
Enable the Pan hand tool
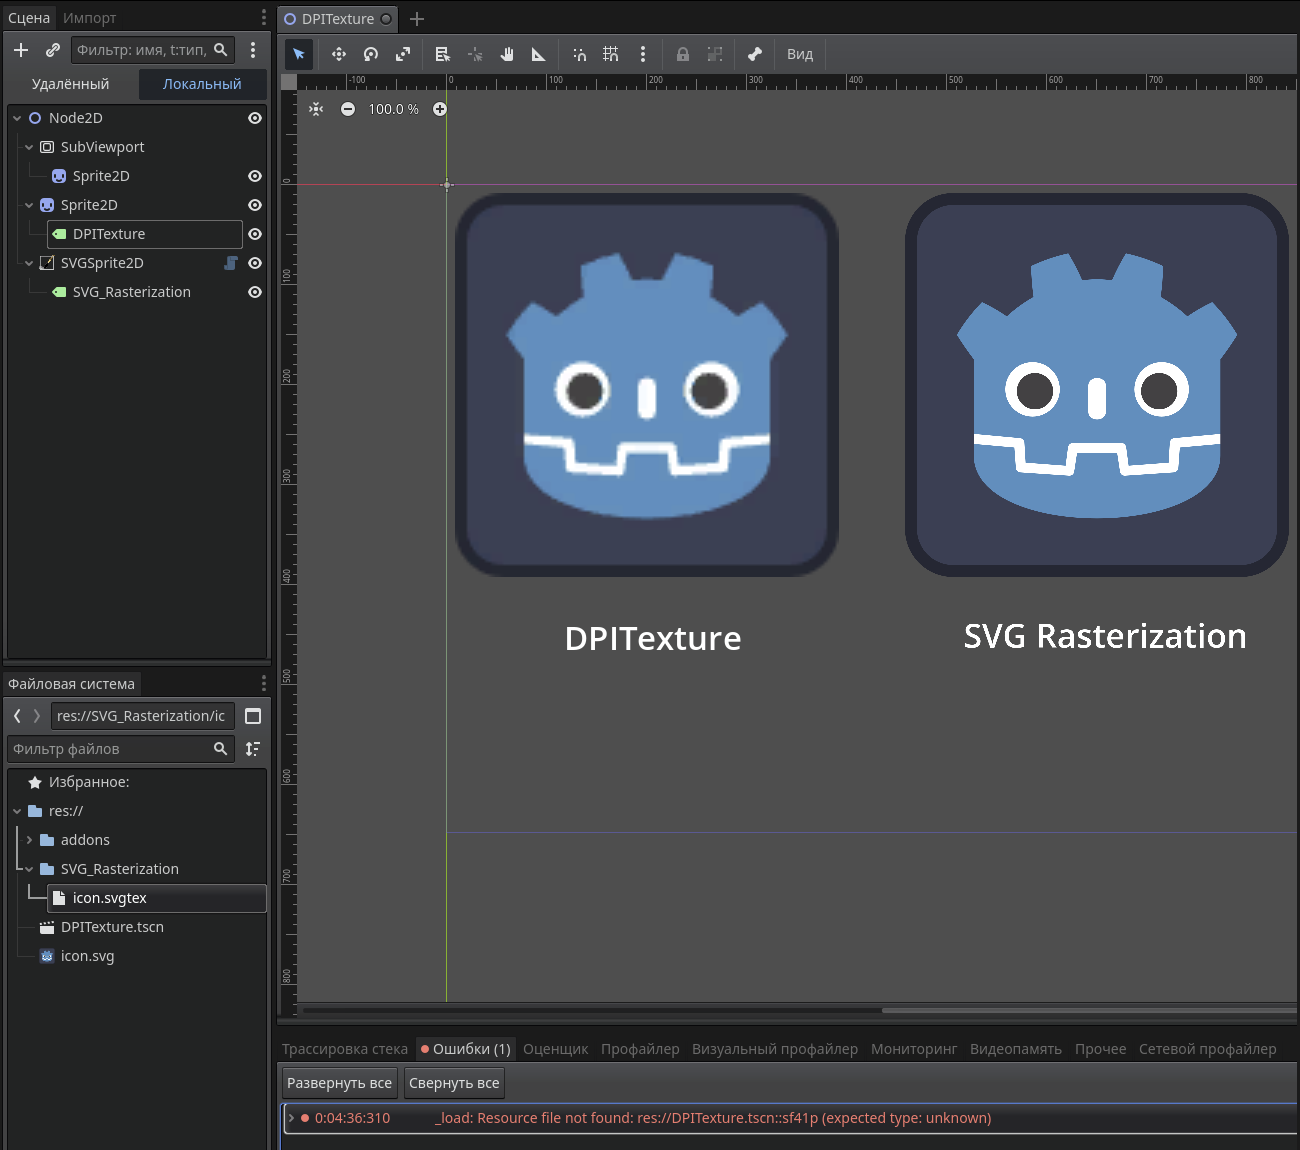(x=507, y=54)
